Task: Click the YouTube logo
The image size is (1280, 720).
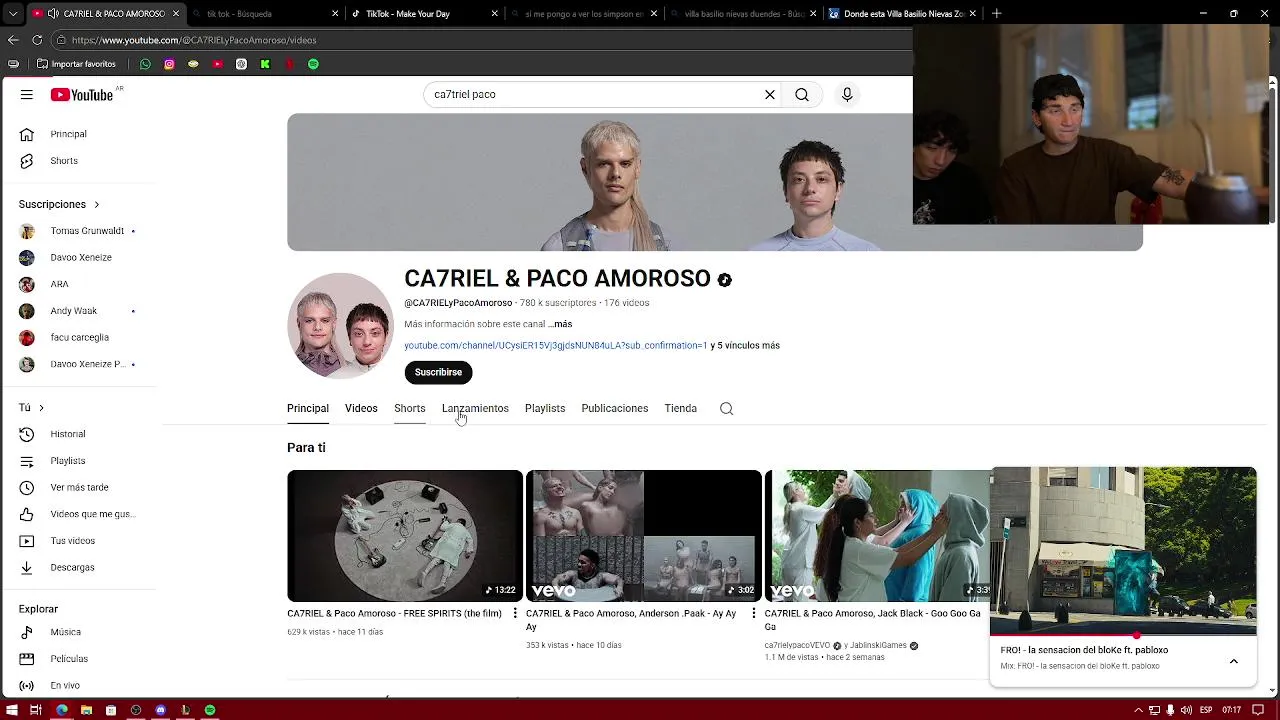Action: coord(82,94)
